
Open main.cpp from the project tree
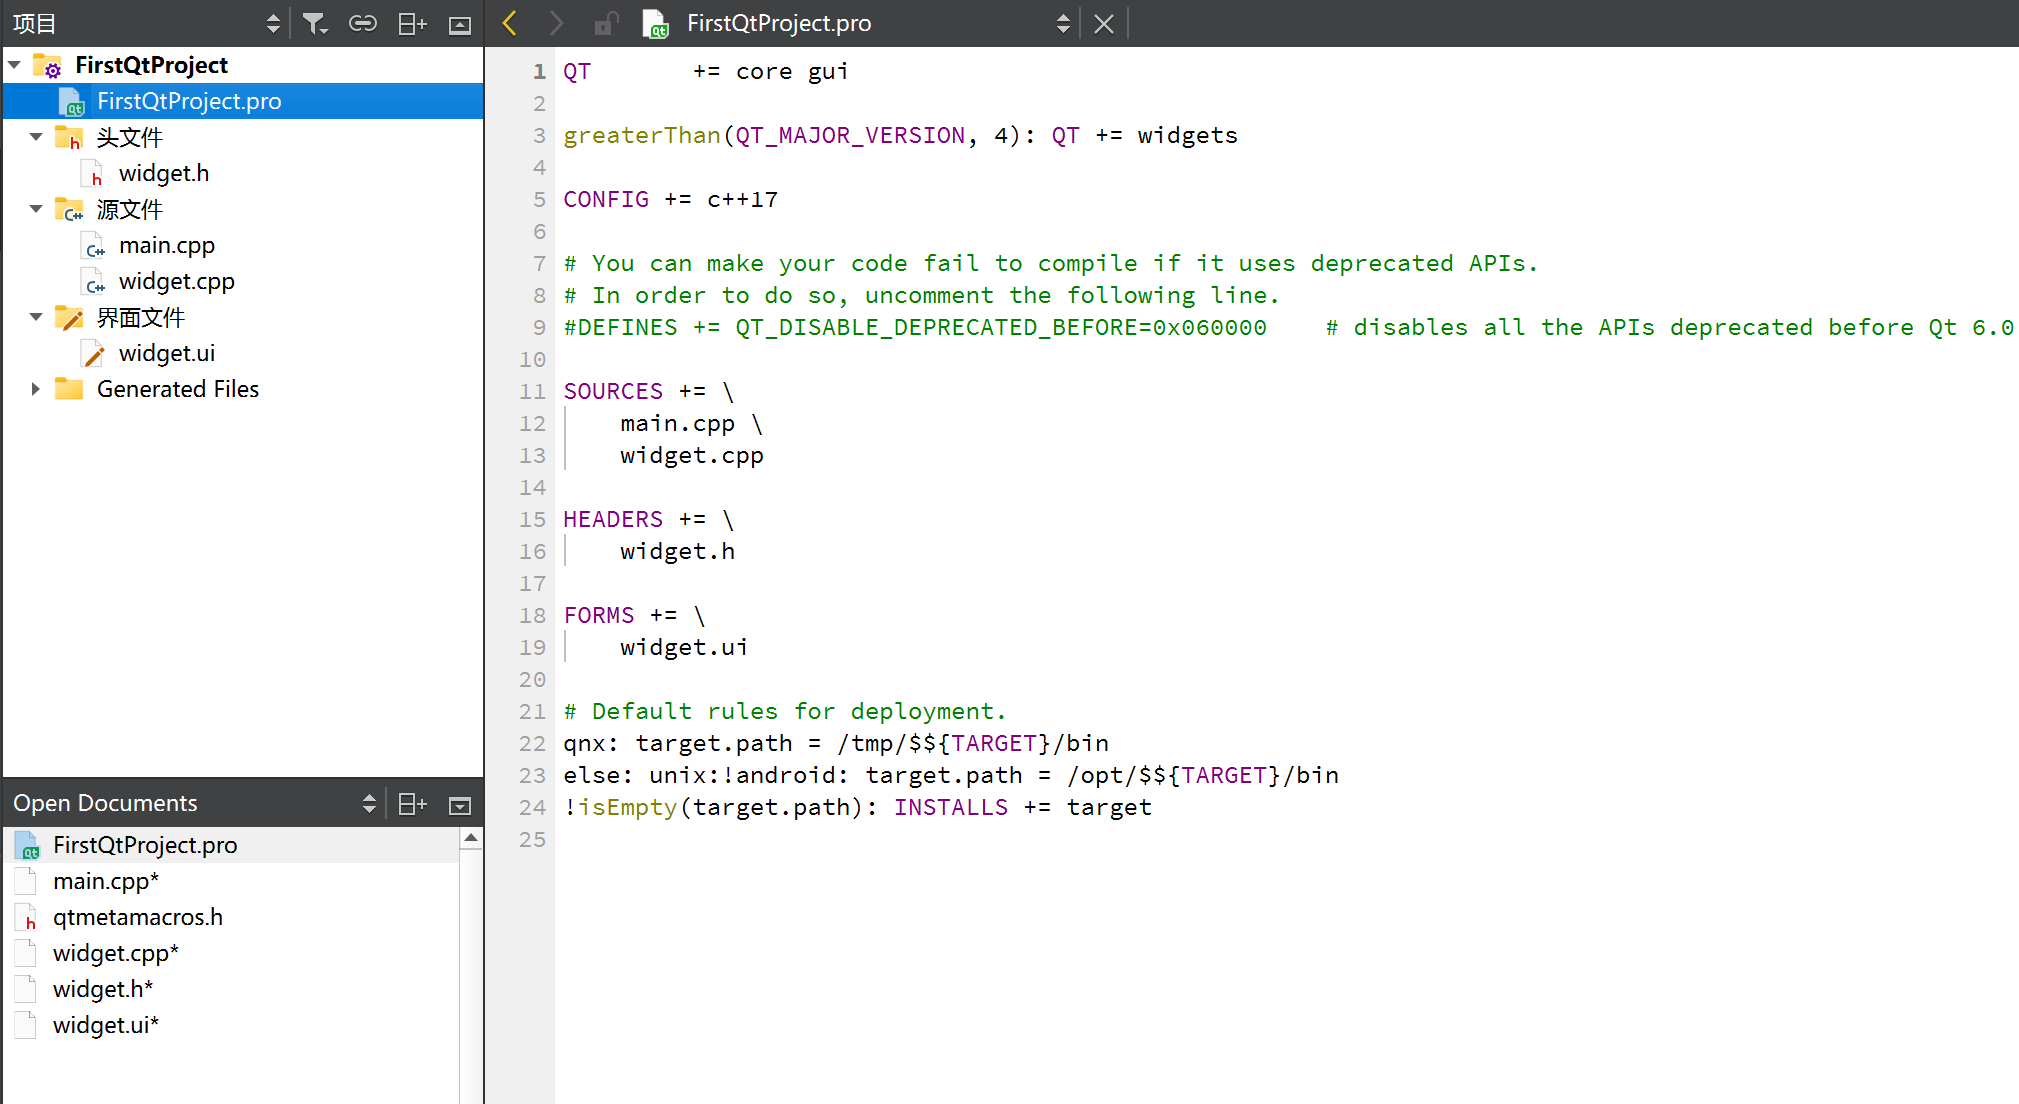tap(167, 245)
